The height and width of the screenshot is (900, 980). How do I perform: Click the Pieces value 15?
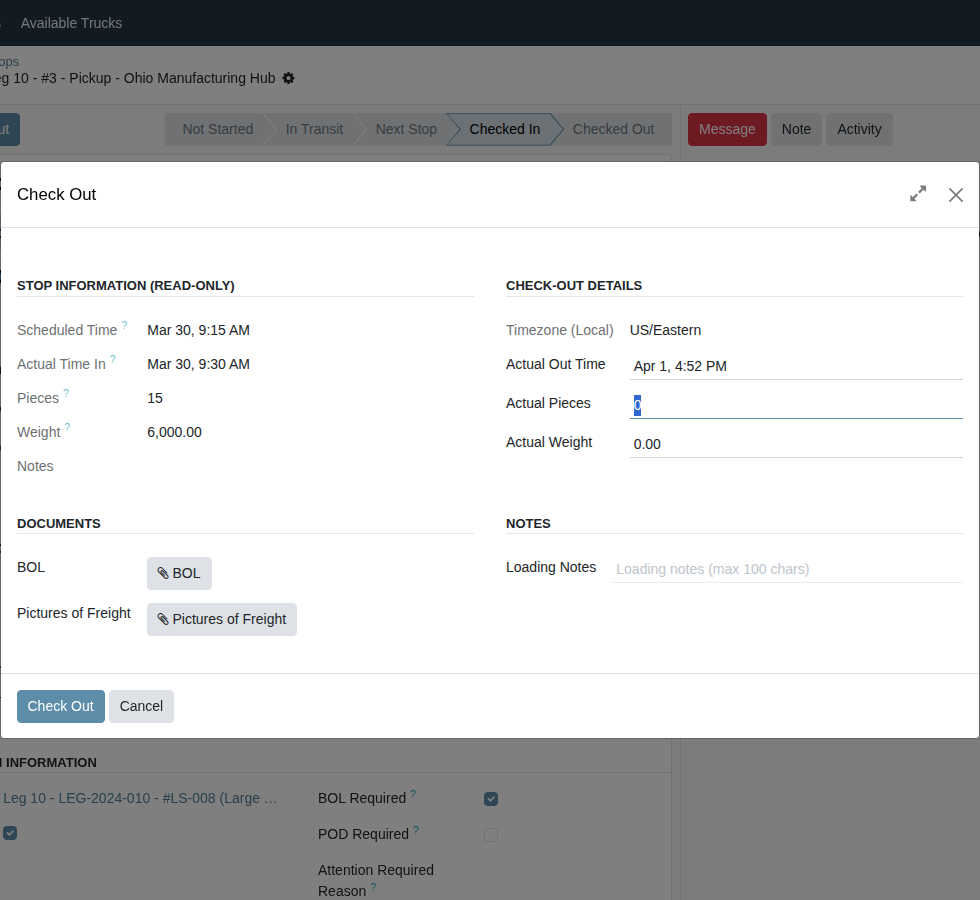(x=155, y=398)
